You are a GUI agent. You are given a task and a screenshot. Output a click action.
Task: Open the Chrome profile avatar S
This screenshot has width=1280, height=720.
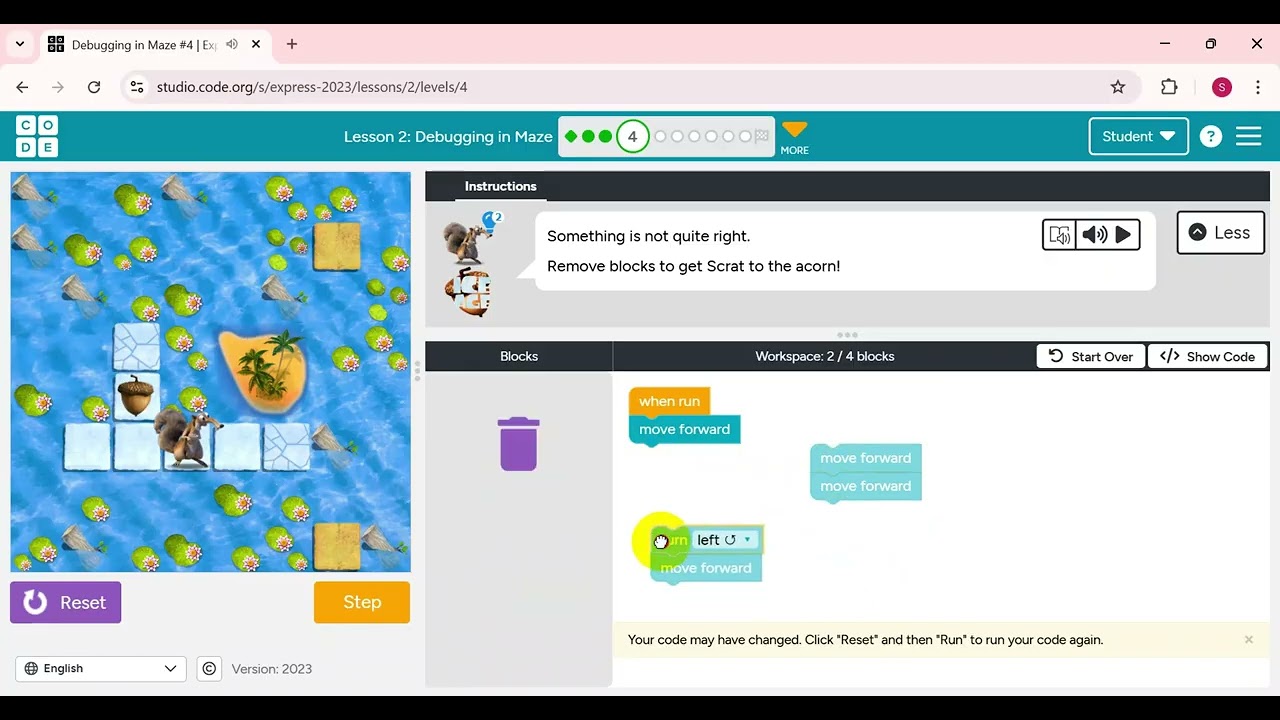[x=1222, y=87]
